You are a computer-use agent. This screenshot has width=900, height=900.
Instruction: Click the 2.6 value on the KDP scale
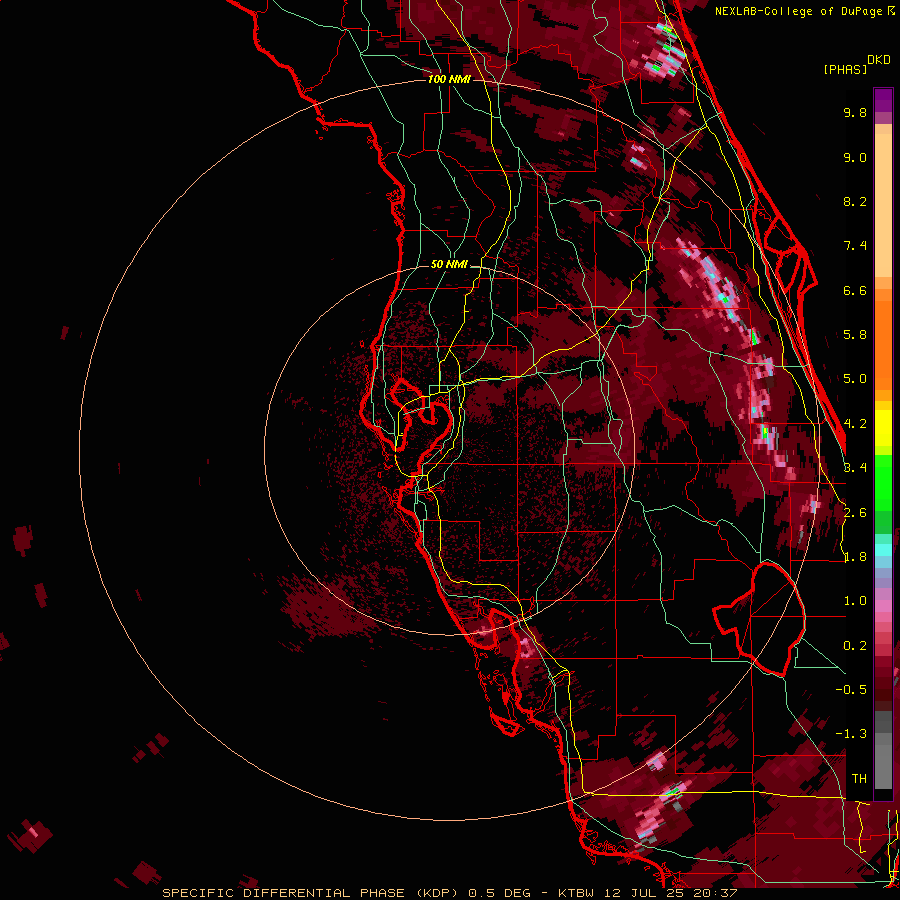[855, 513]
